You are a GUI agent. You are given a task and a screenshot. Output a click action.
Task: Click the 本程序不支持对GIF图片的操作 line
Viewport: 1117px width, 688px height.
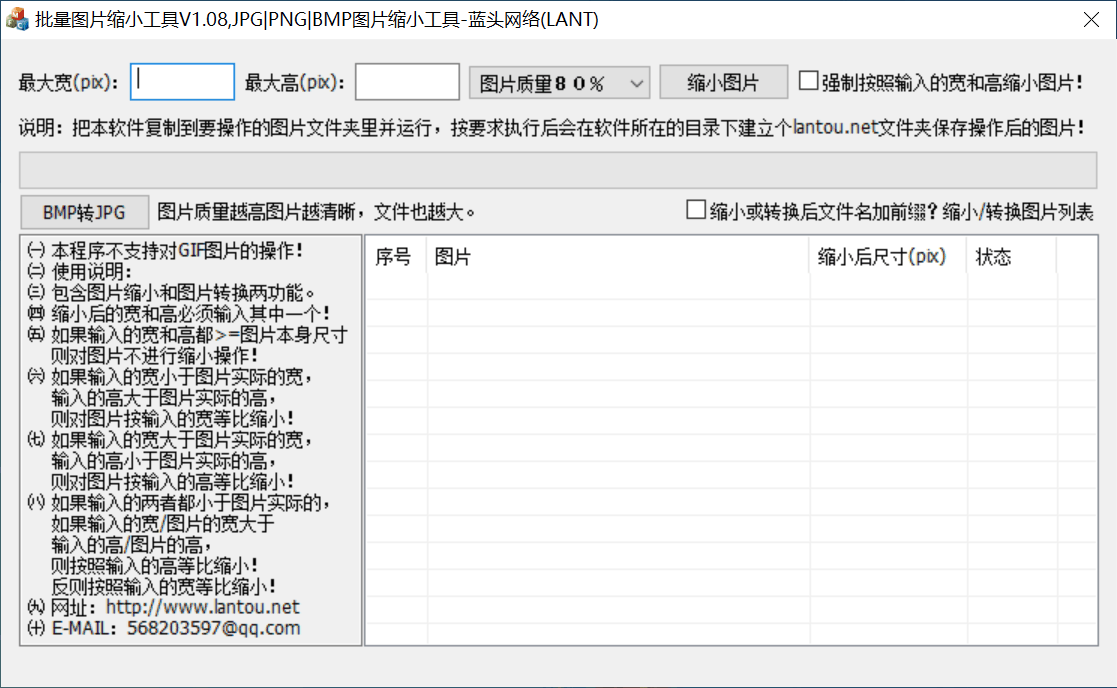coord(177,251)
